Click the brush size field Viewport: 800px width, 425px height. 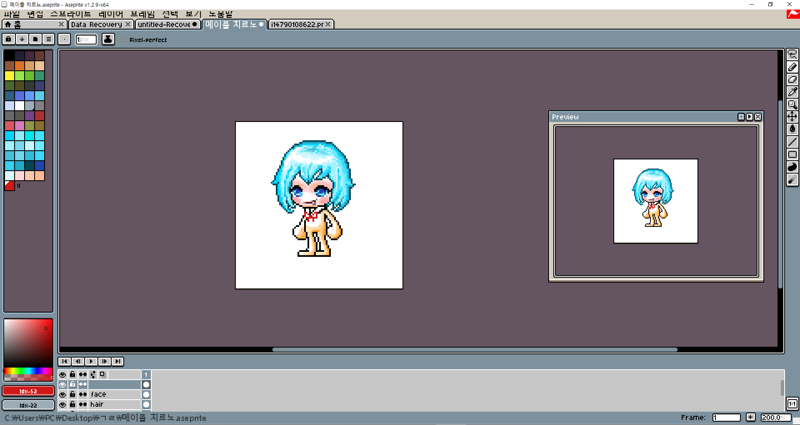point(86,39)
